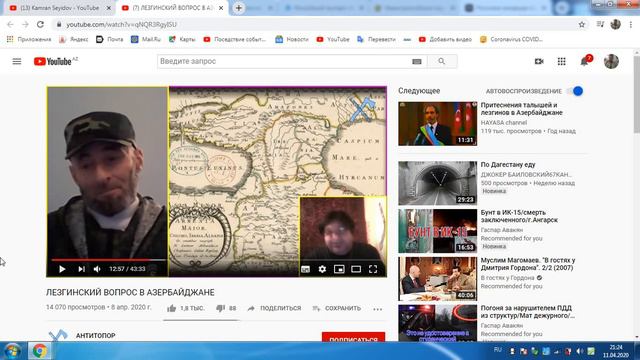Open Муслим Магомаев video title
This screenshot has height=360, width=640.
point(528,264)
